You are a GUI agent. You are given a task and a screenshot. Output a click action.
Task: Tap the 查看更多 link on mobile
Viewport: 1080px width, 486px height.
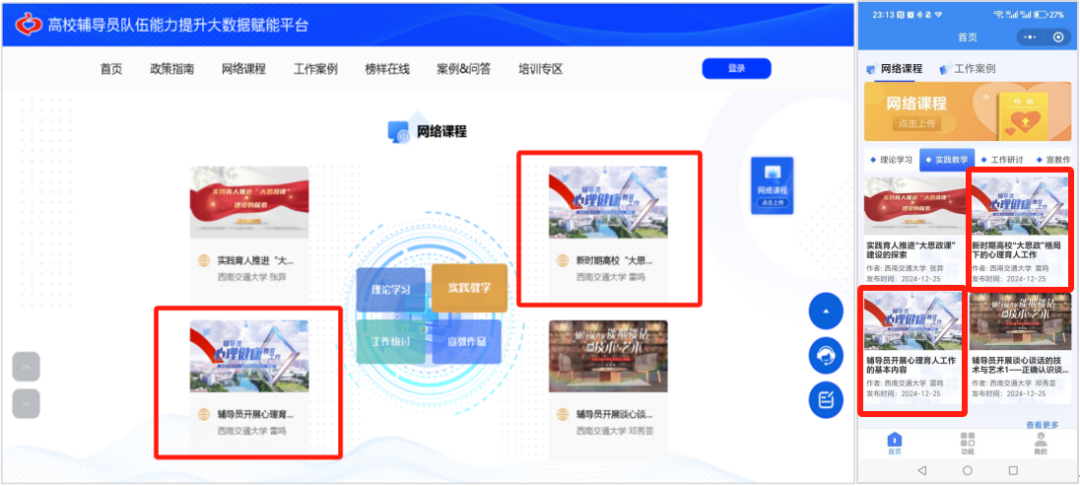[x=1041, y=425]
